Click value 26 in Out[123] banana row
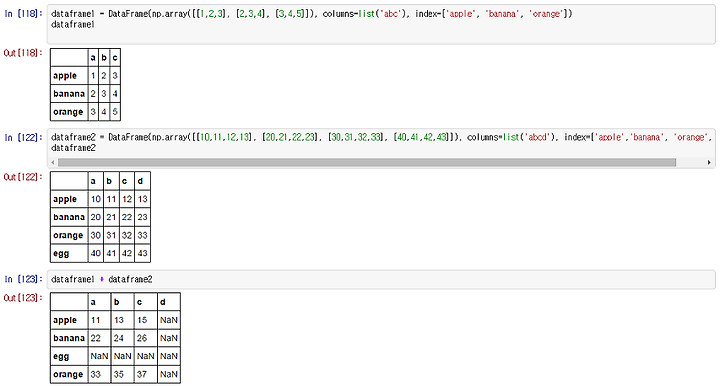Viewport: 720px width, 386px height. click(142, 338)
